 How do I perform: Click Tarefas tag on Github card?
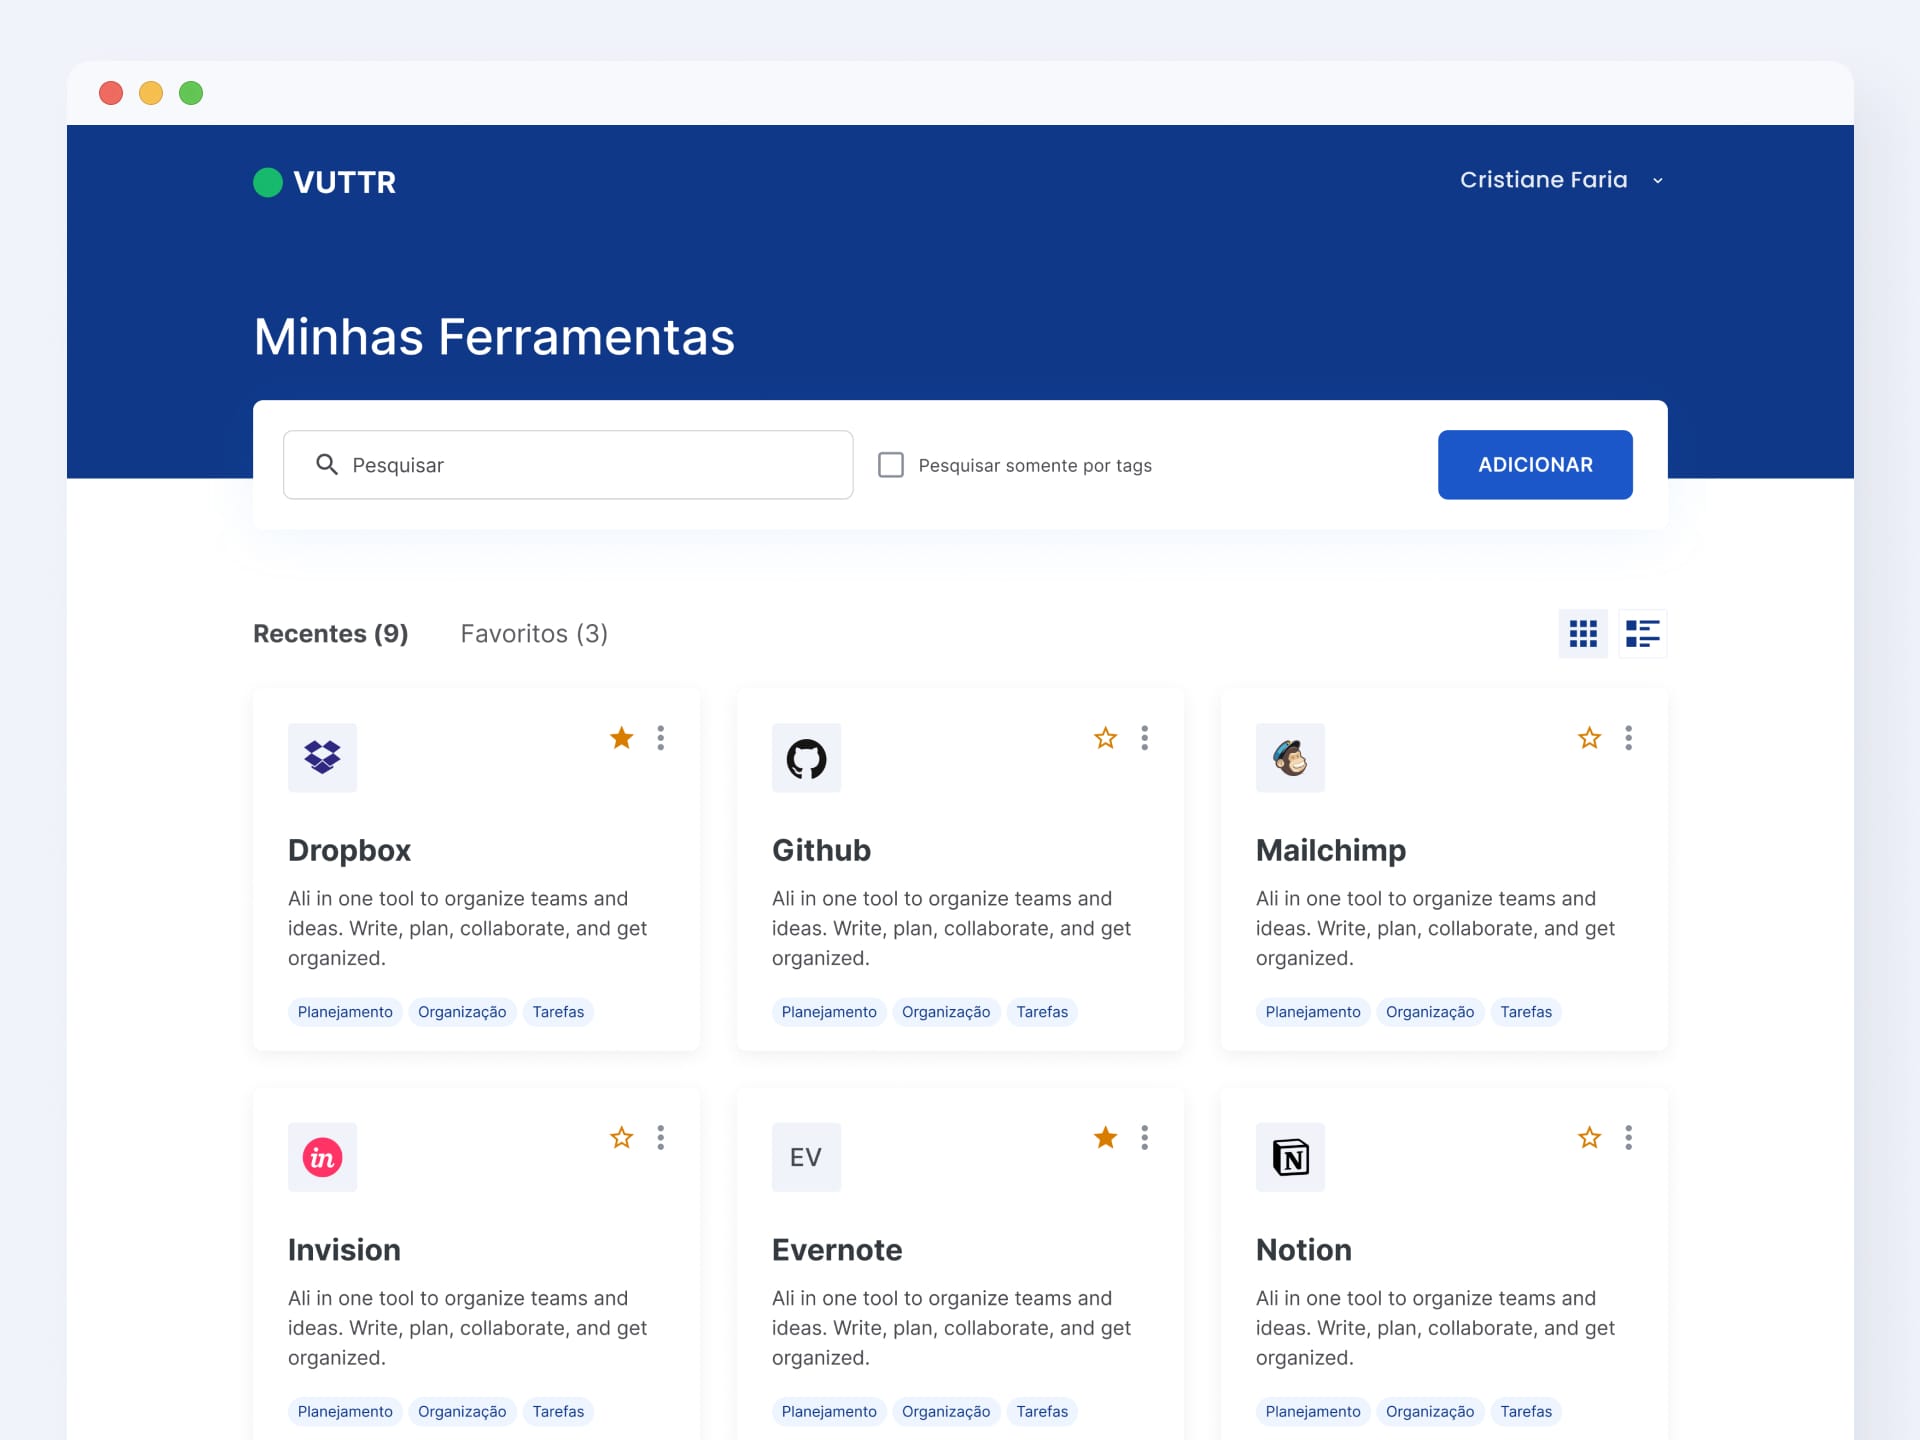click(1042, 1012)
